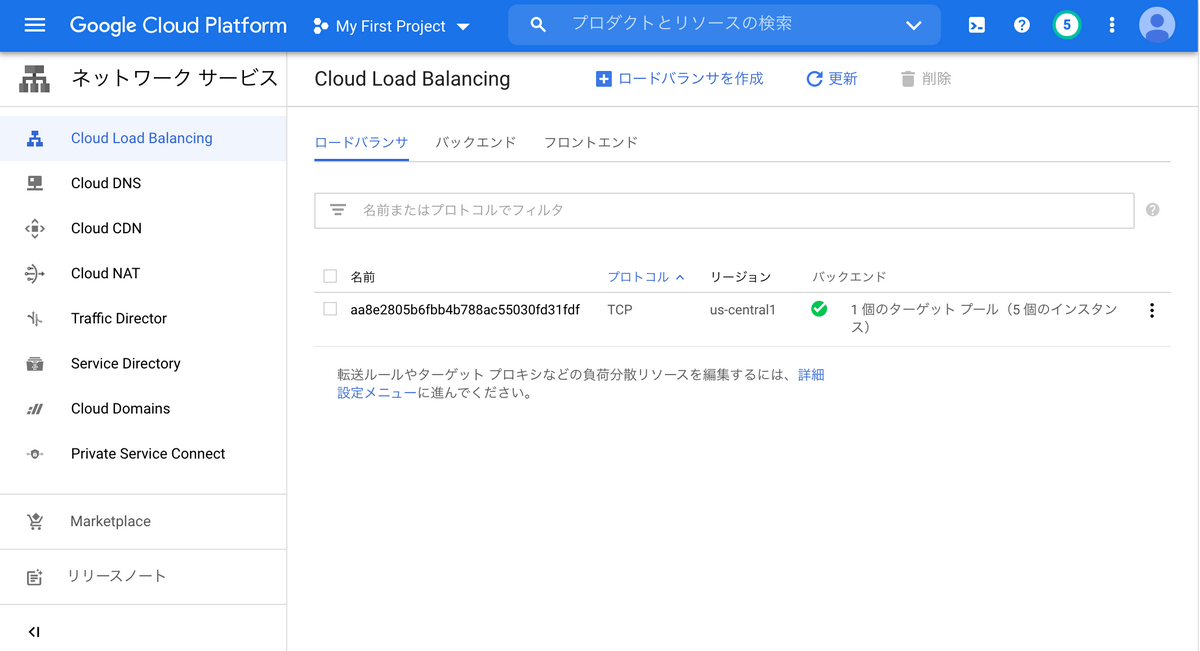
Task: Open the My First Project selector dropdown
Action: click(x=391, y=26)
